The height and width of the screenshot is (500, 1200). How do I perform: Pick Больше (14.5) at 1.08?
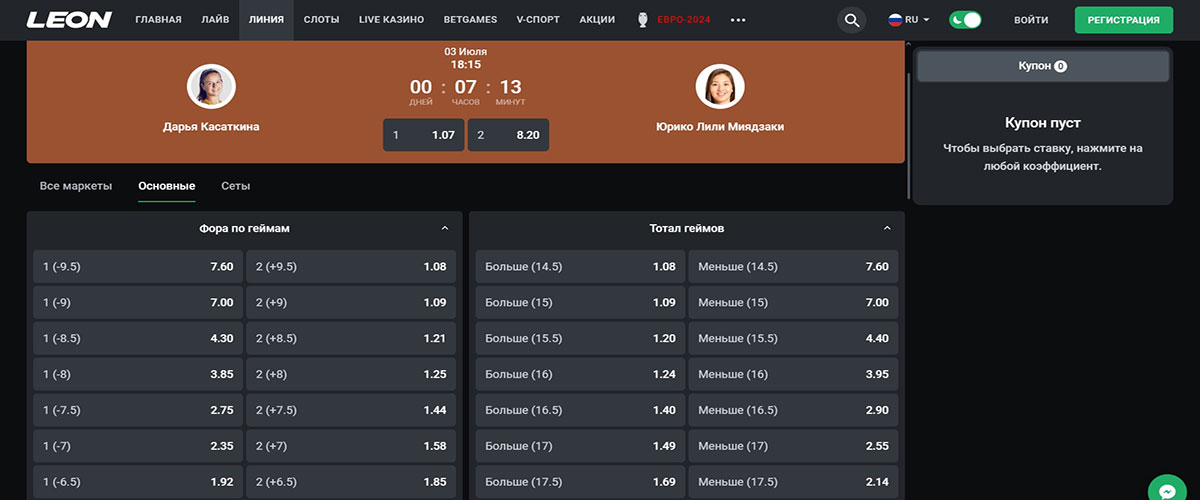click(x=580, y=267)
